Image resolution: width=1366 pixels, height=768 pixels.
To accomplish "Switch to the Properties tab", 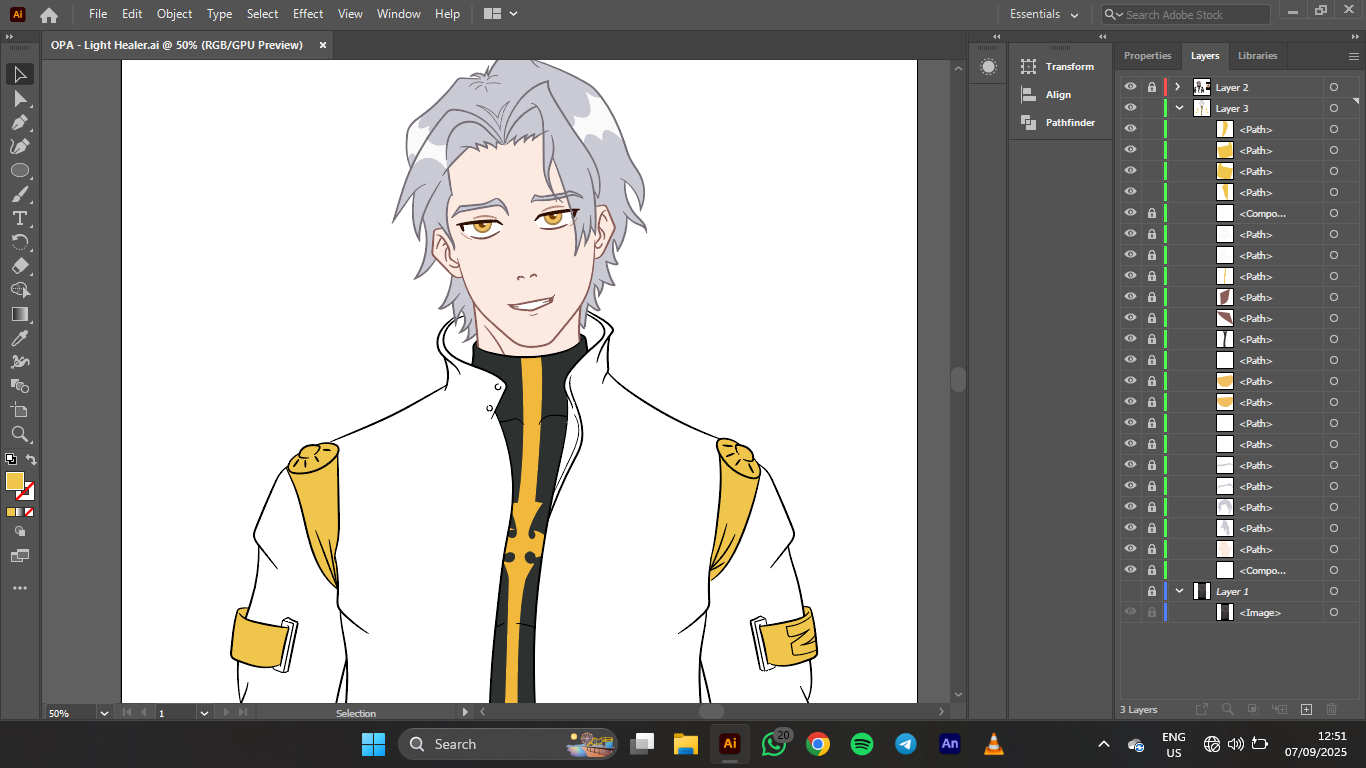I will click(1147, 56).
